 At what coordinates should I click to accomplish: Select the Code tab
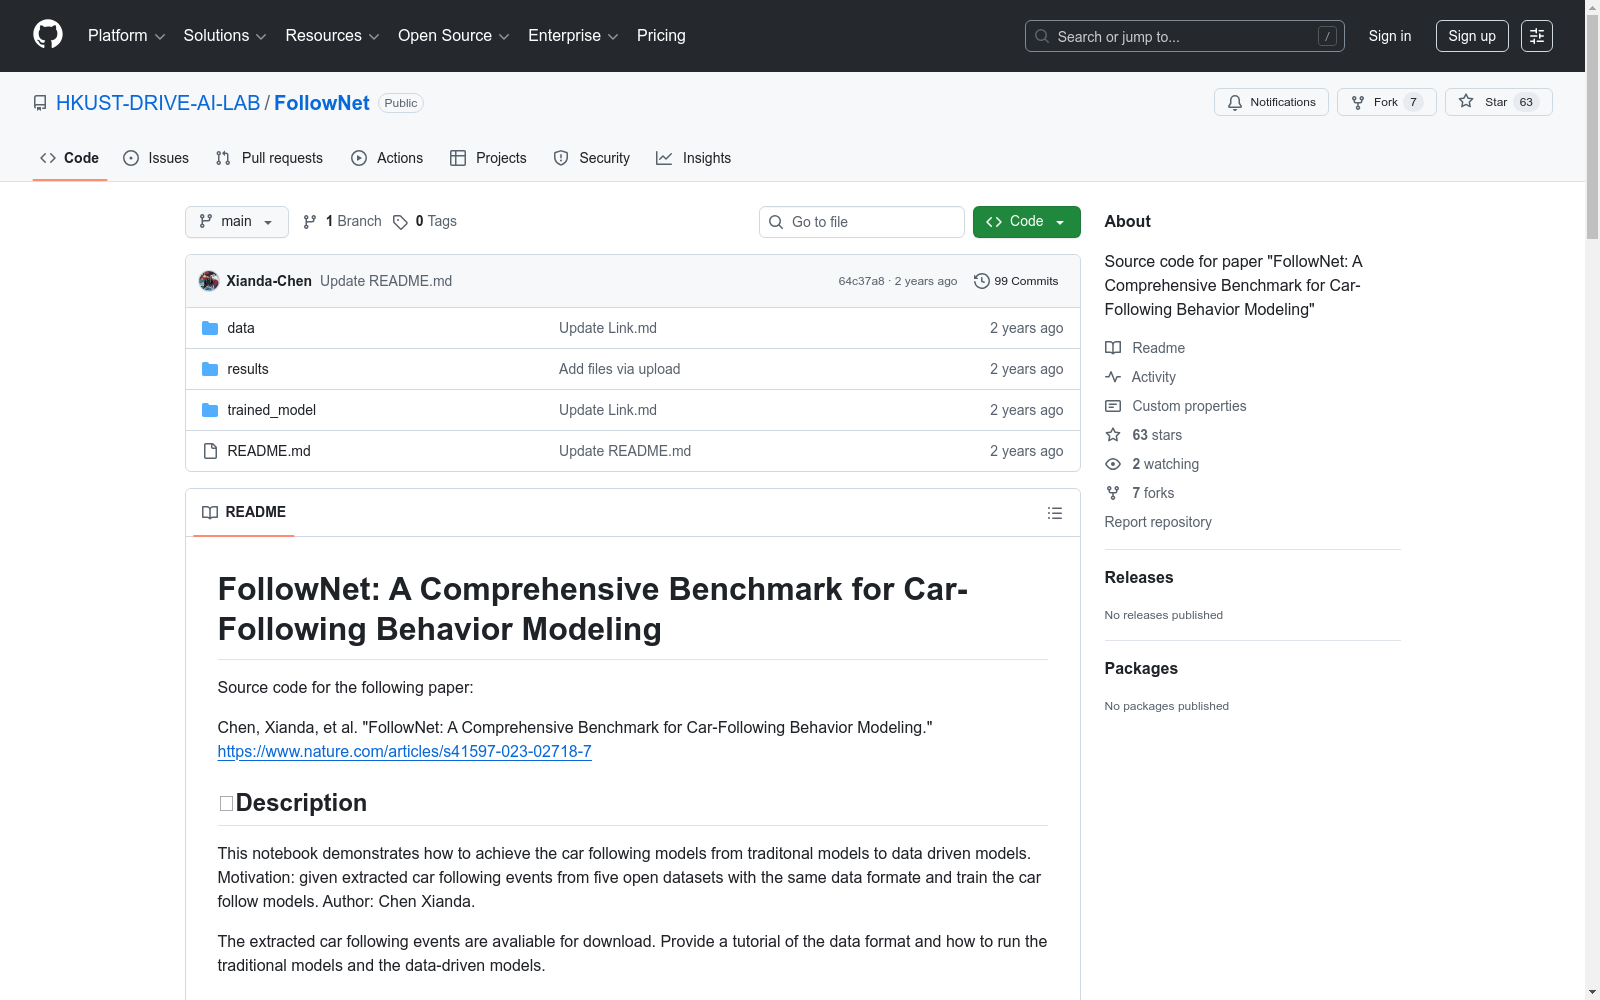pyautogui.click(x=70, y=158)
